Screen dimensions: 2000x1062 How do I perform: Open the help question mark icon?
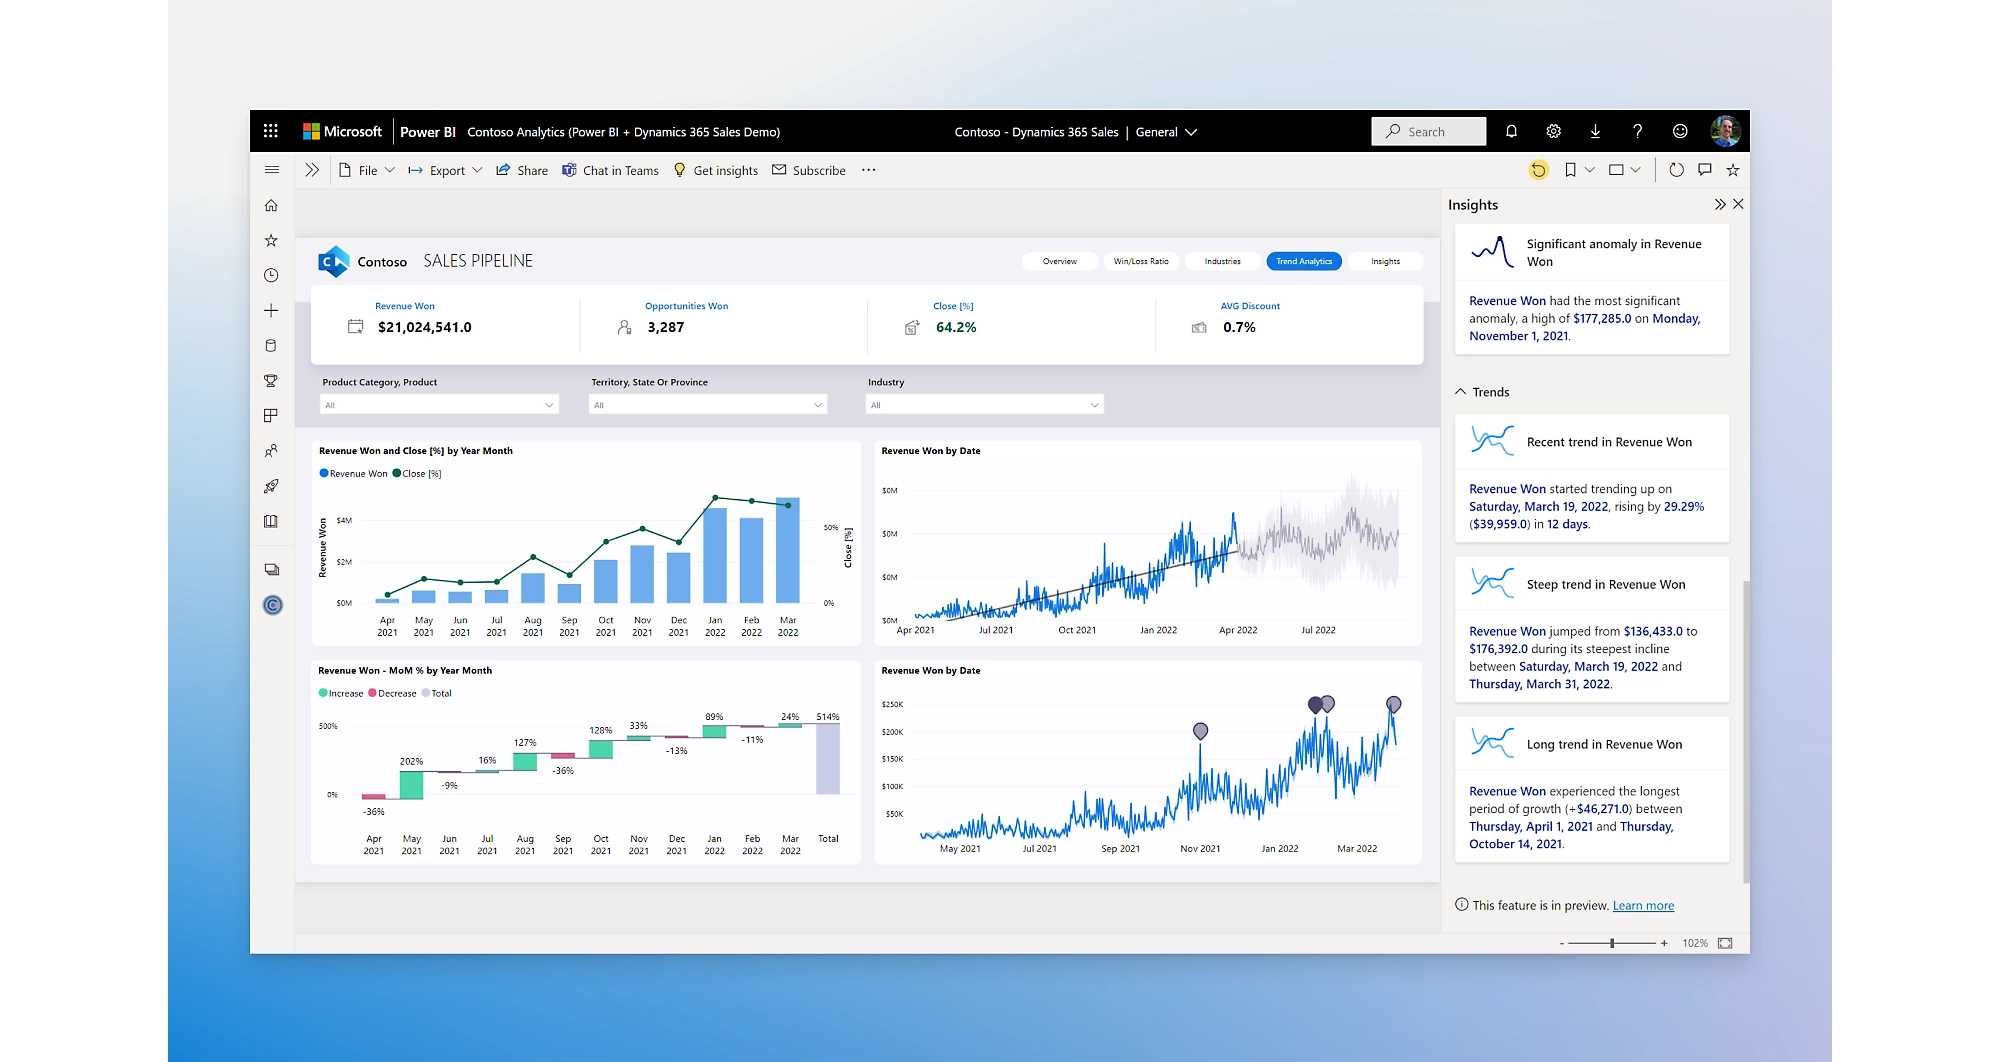1637,131
